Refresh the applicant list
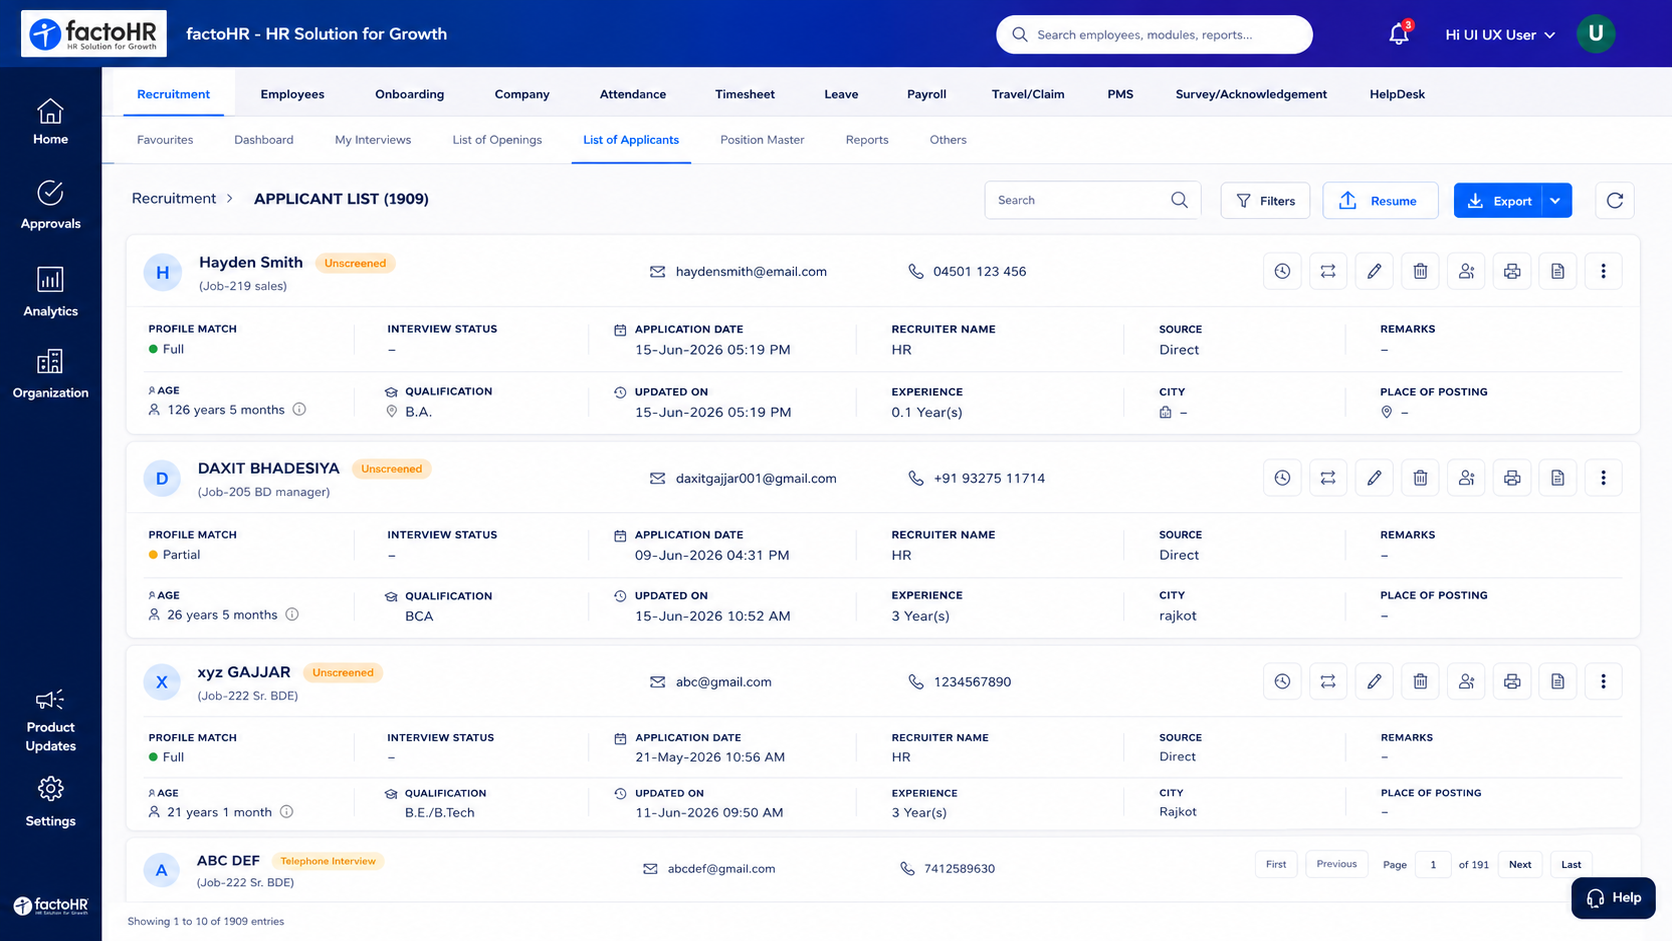 [1614, 200]
